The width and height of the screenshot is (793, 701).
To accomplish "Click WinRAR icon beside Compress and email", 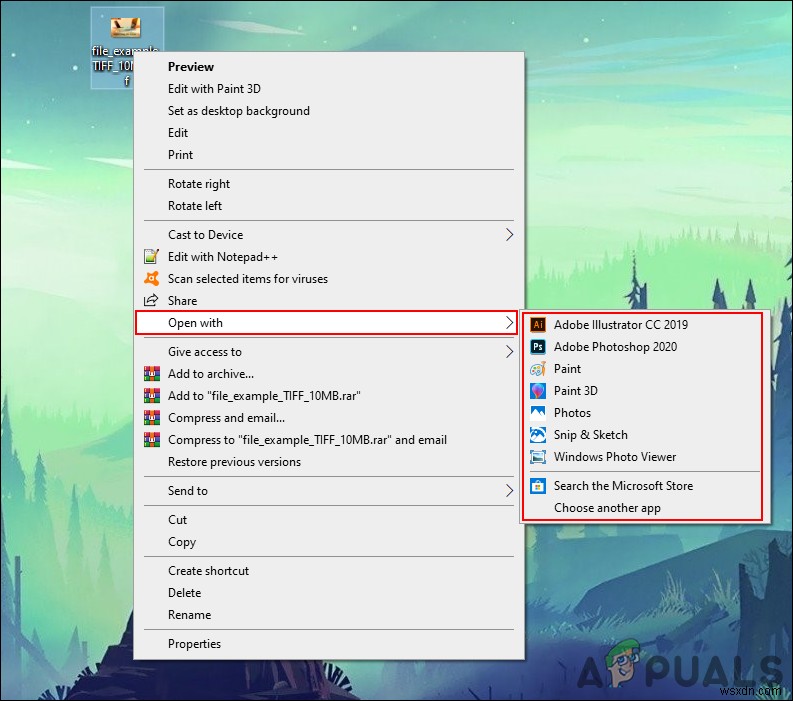I will coord(152,418).
